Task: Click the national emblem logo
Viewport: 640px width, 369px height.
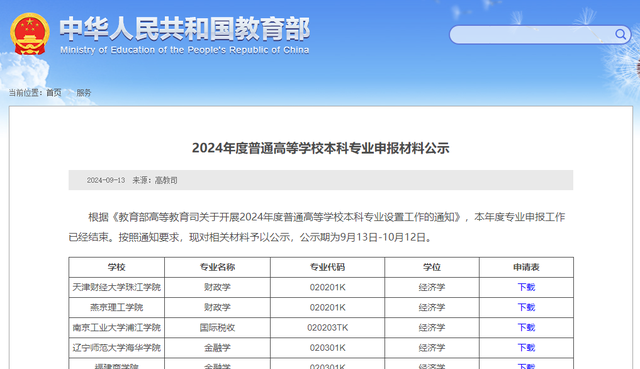Action: tap(30, 34)
